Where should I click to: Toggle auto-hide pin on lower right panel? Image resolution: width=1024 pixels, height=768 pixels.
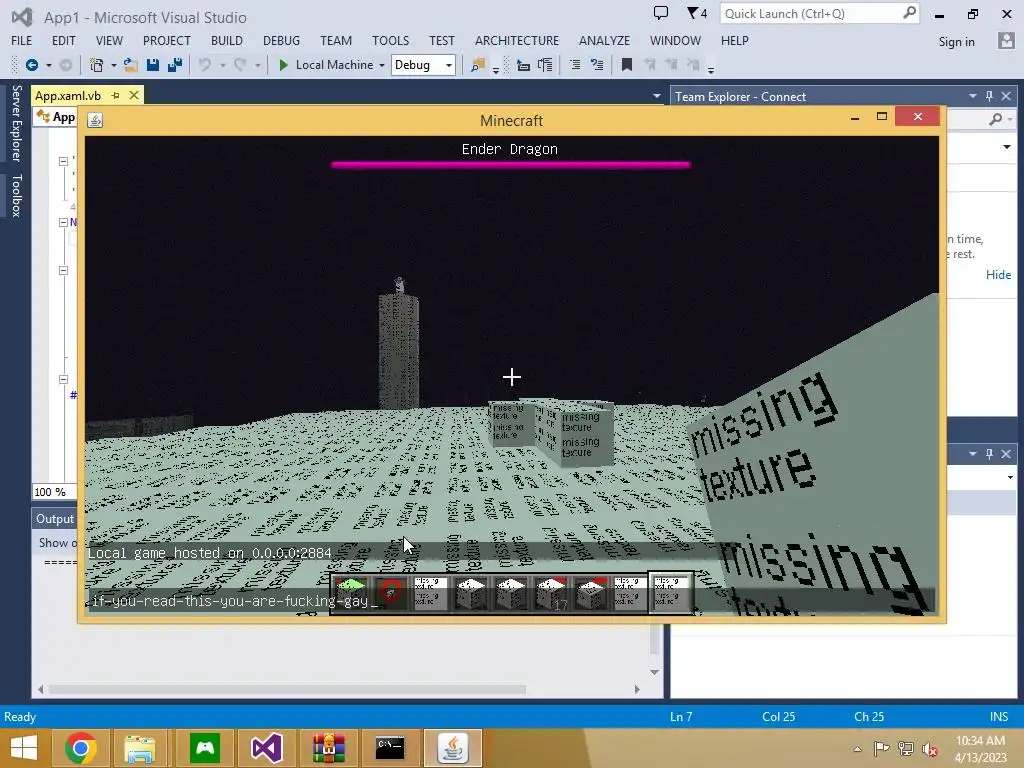989,453
